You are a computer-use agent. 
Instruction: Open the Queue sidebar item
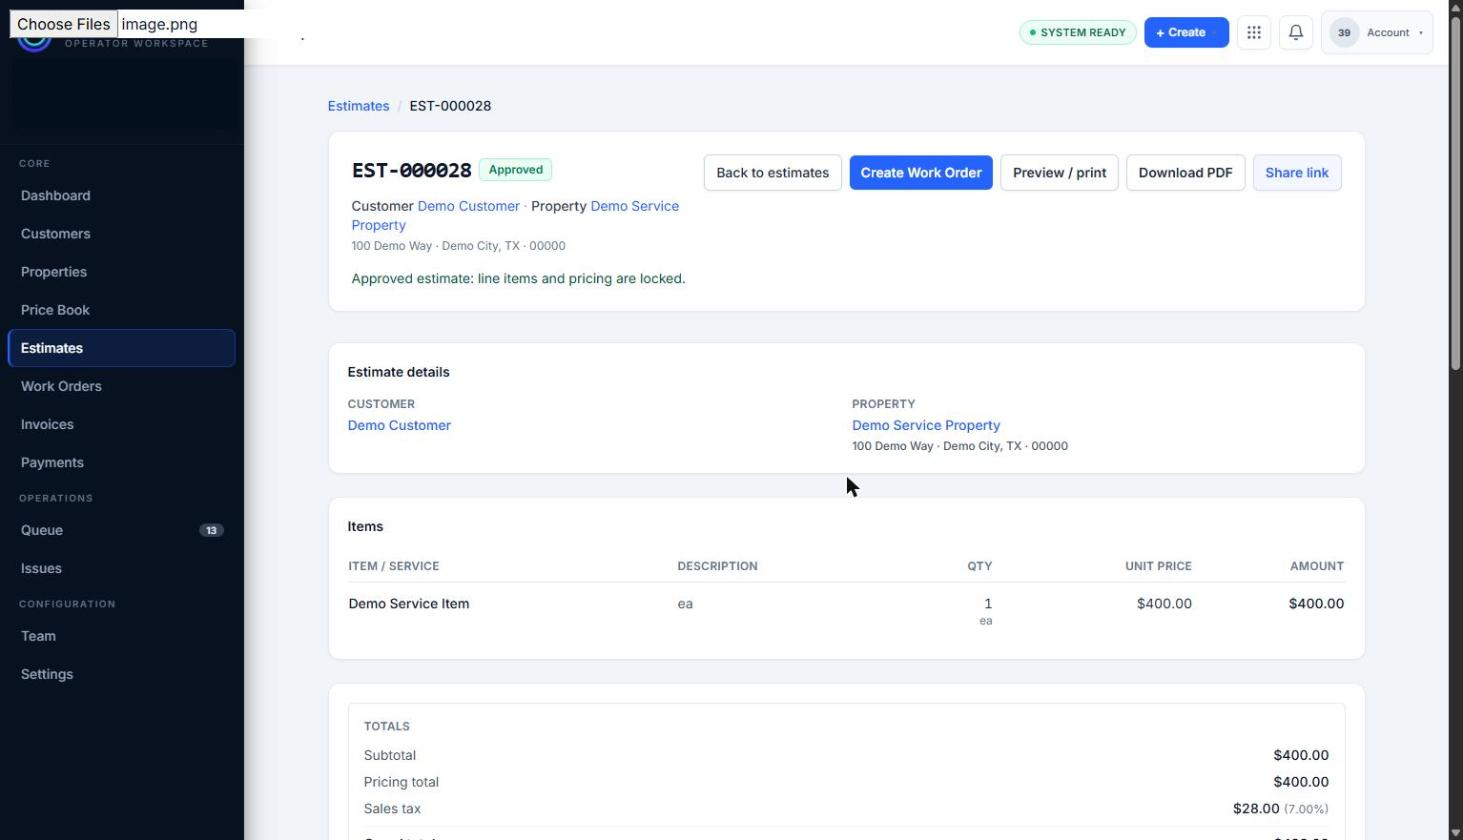[x=121, y=530]
